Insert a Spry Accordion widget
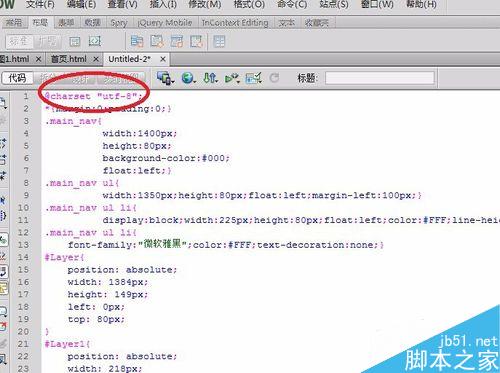The height and width of the screenshot is (373, 500). (177, 41)
